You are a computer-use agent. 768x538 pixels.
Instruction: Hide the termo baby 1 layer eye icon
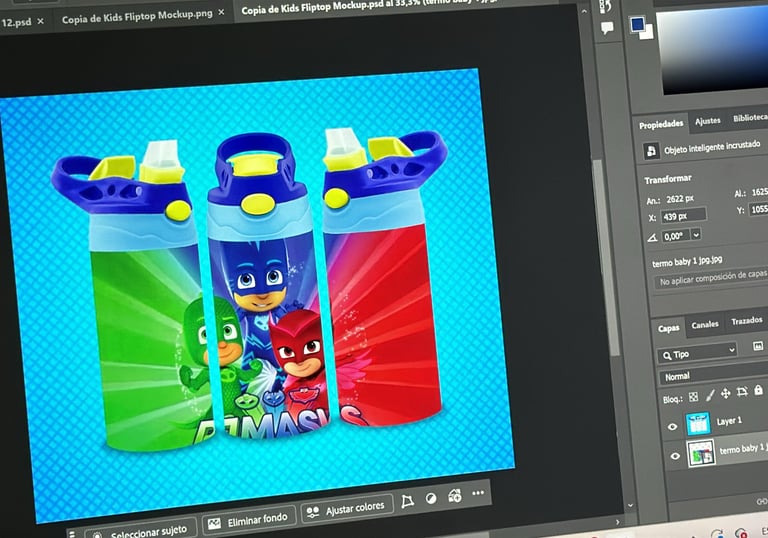(x=675, y=456)
